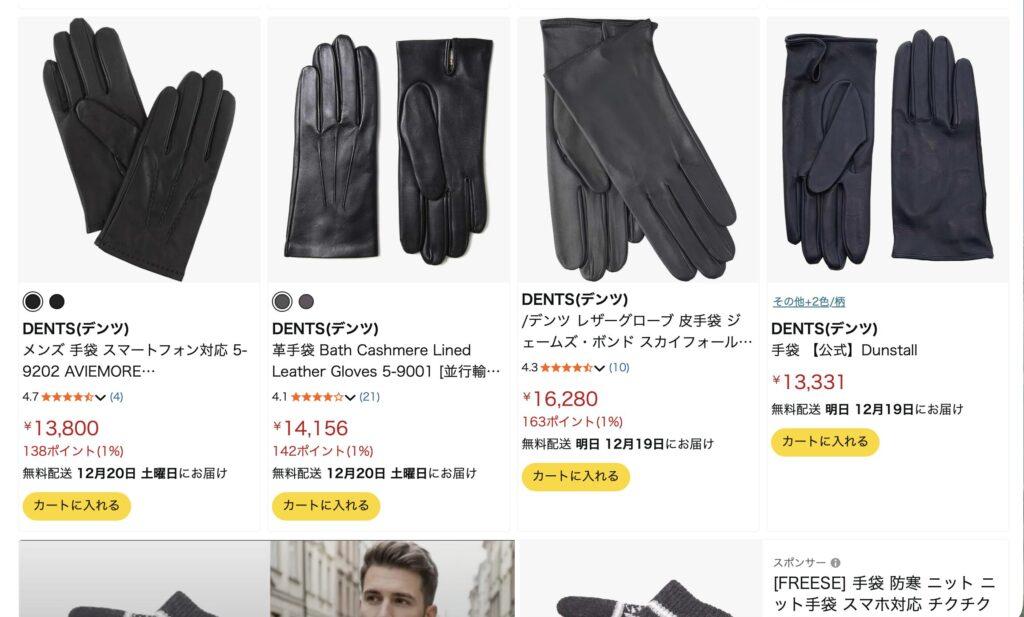Screen dimensions: 1024x617
Task: Open the FREESE knit gloves sponsored listing
Action: point(884,593)
